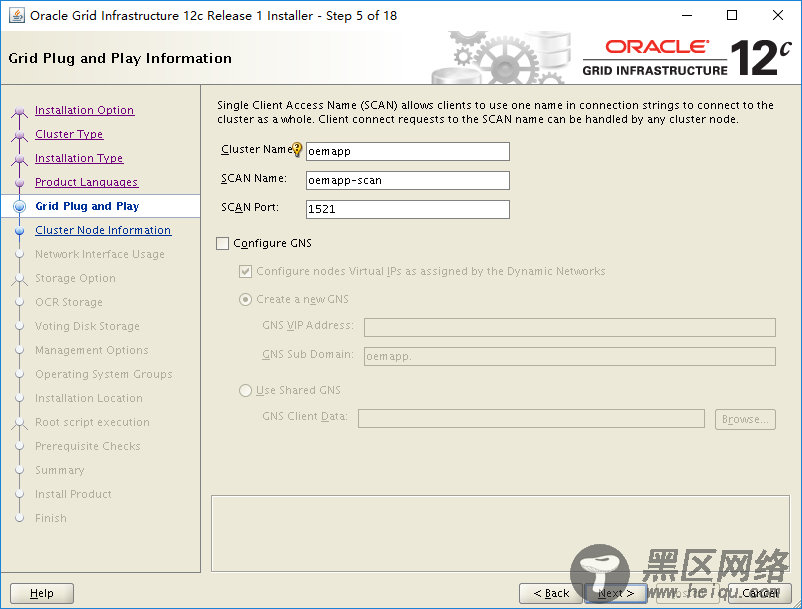Viewport: 802px width, 609px height.
Task: Return to the Product Languages step
Action: pos(86,183)
